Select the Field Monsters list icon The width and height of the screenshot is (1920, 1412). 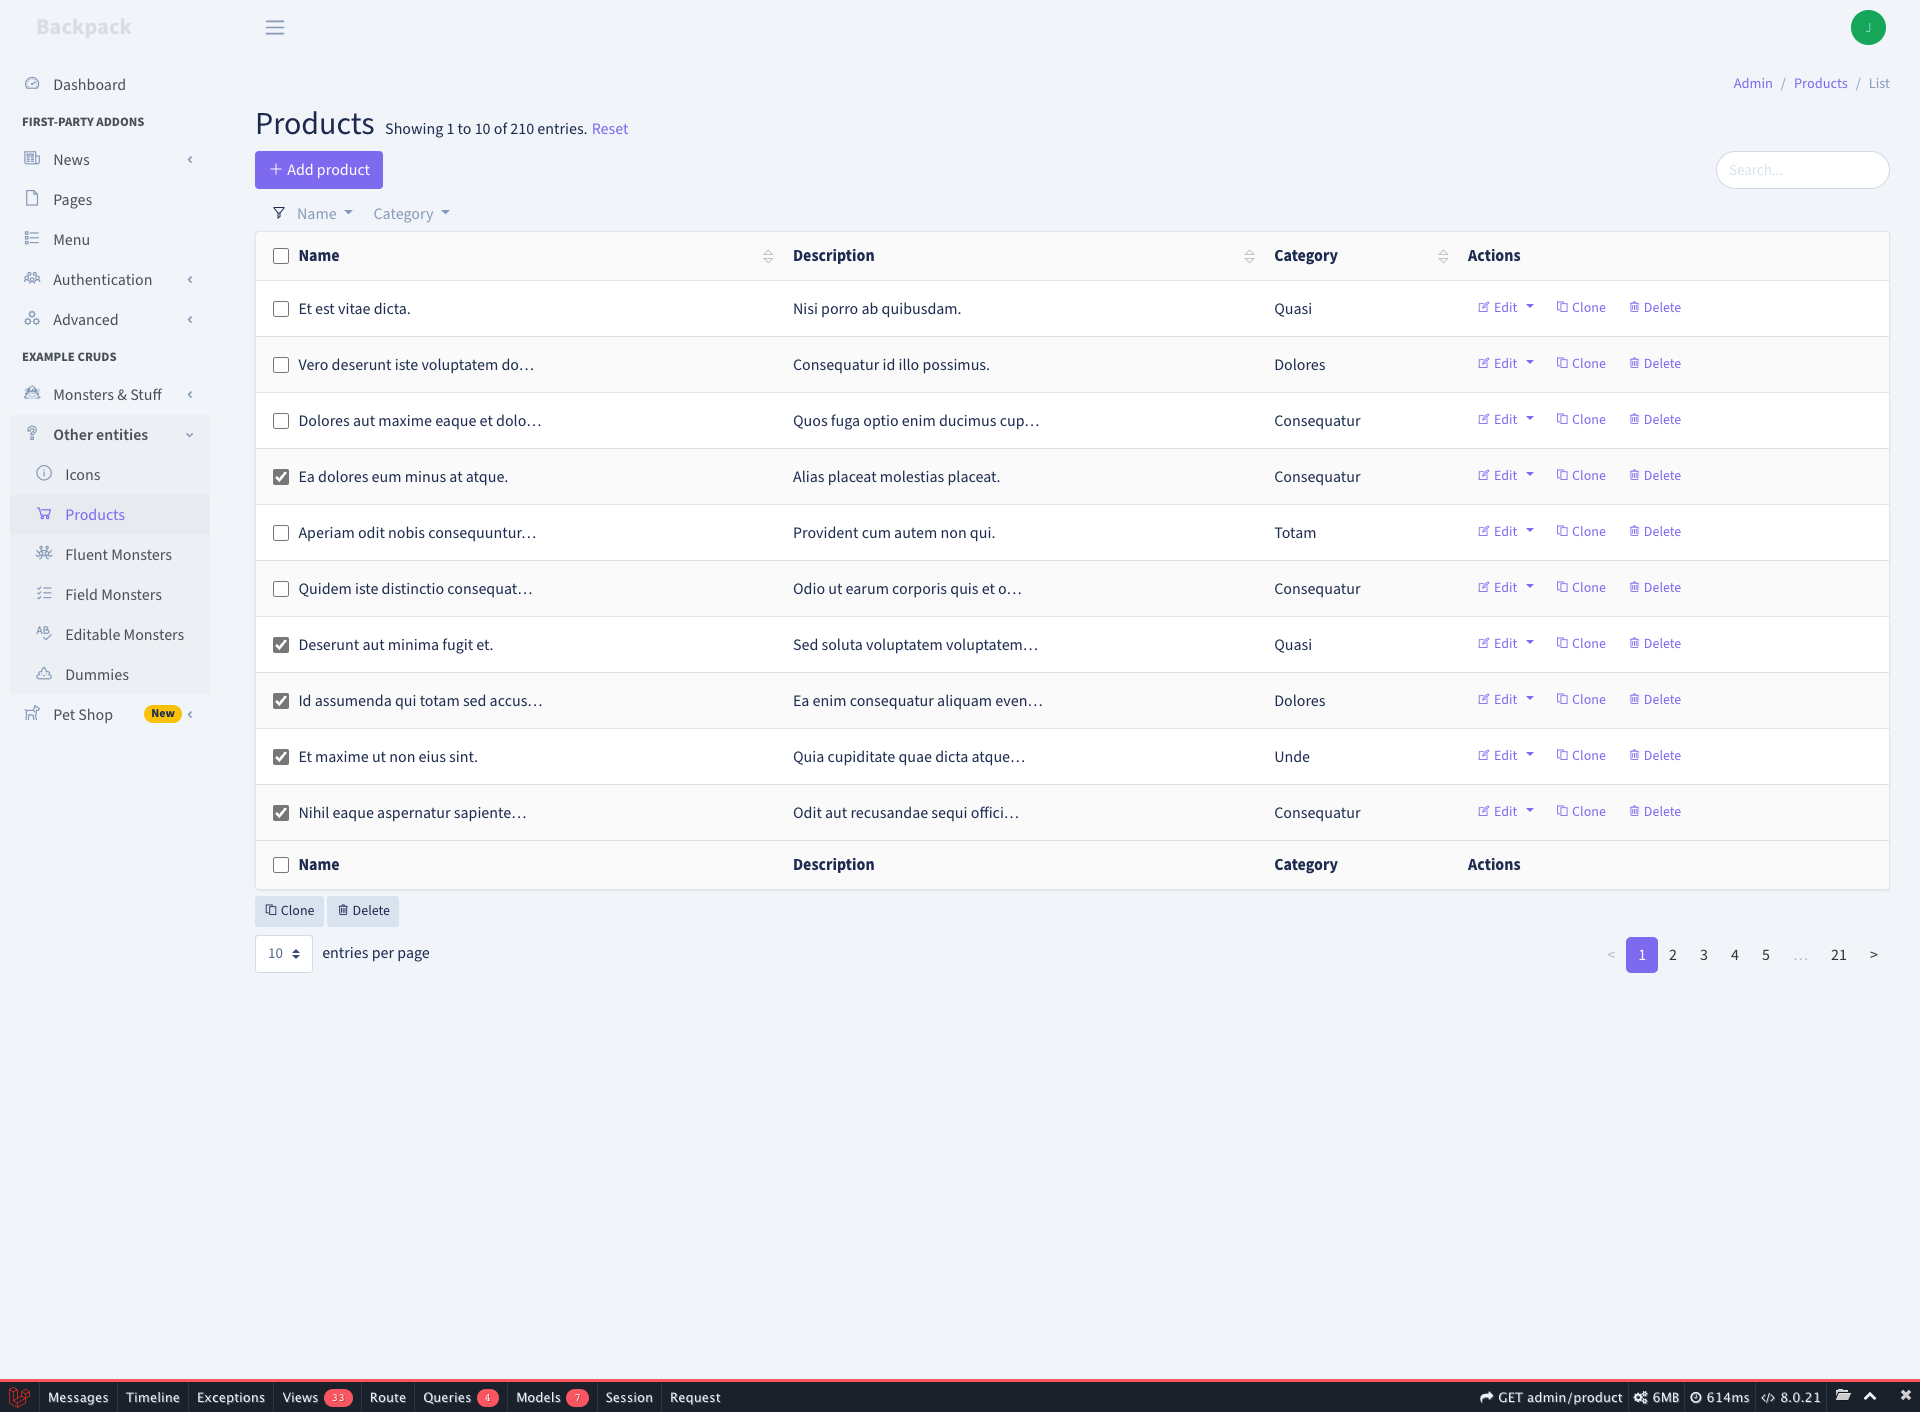[44, 594]
